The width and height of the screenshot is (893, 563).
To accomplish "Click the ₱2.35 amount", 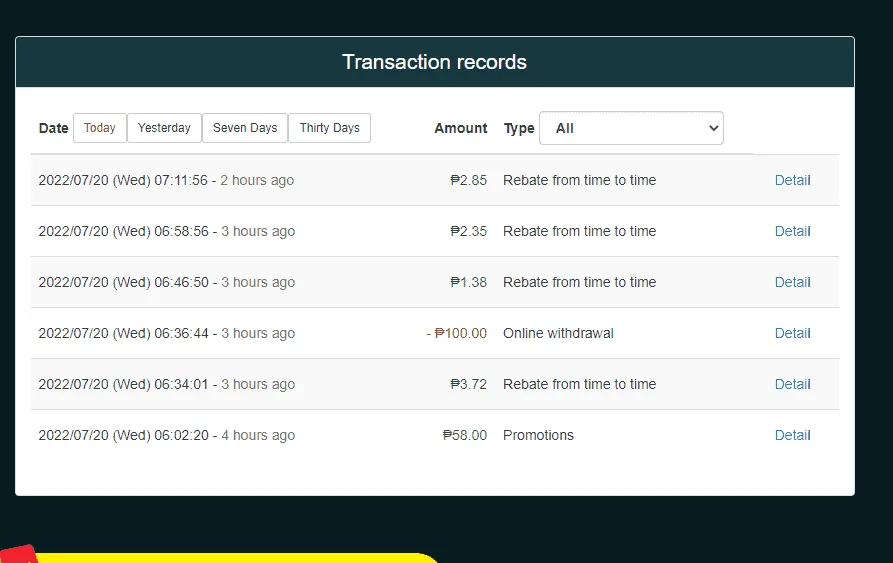I will (x=468, y=231).
